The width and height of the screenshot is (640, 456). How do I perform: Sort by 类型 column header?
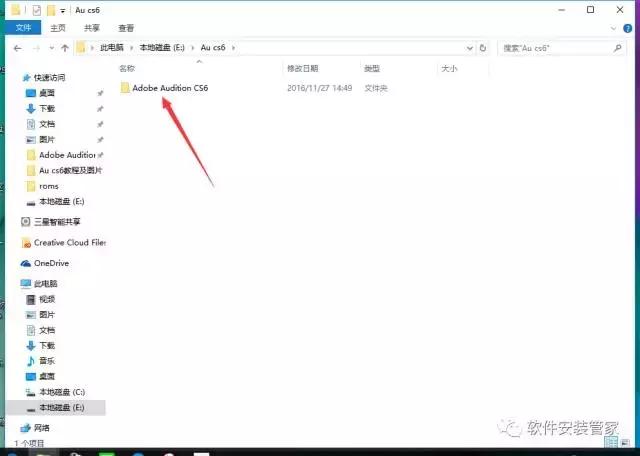[x=372, y=69]
